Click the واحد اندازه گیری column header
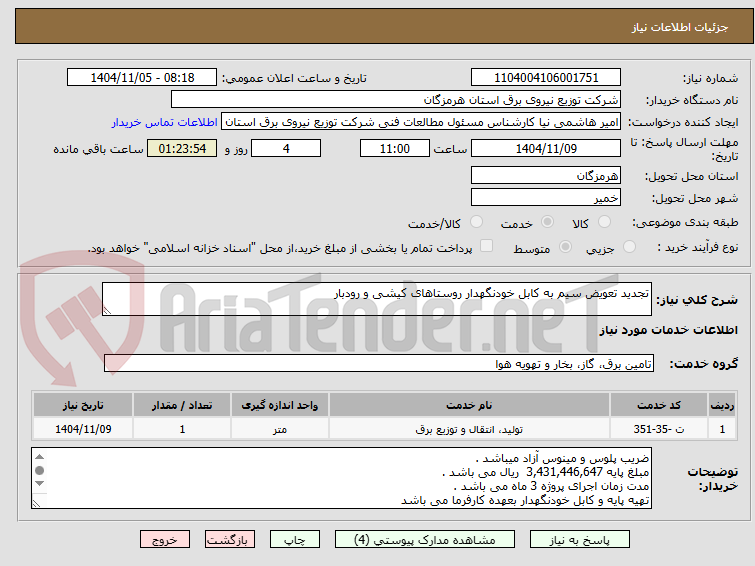Screen dimensions: 755x566 pyautogui.click(x=280, y=405)
